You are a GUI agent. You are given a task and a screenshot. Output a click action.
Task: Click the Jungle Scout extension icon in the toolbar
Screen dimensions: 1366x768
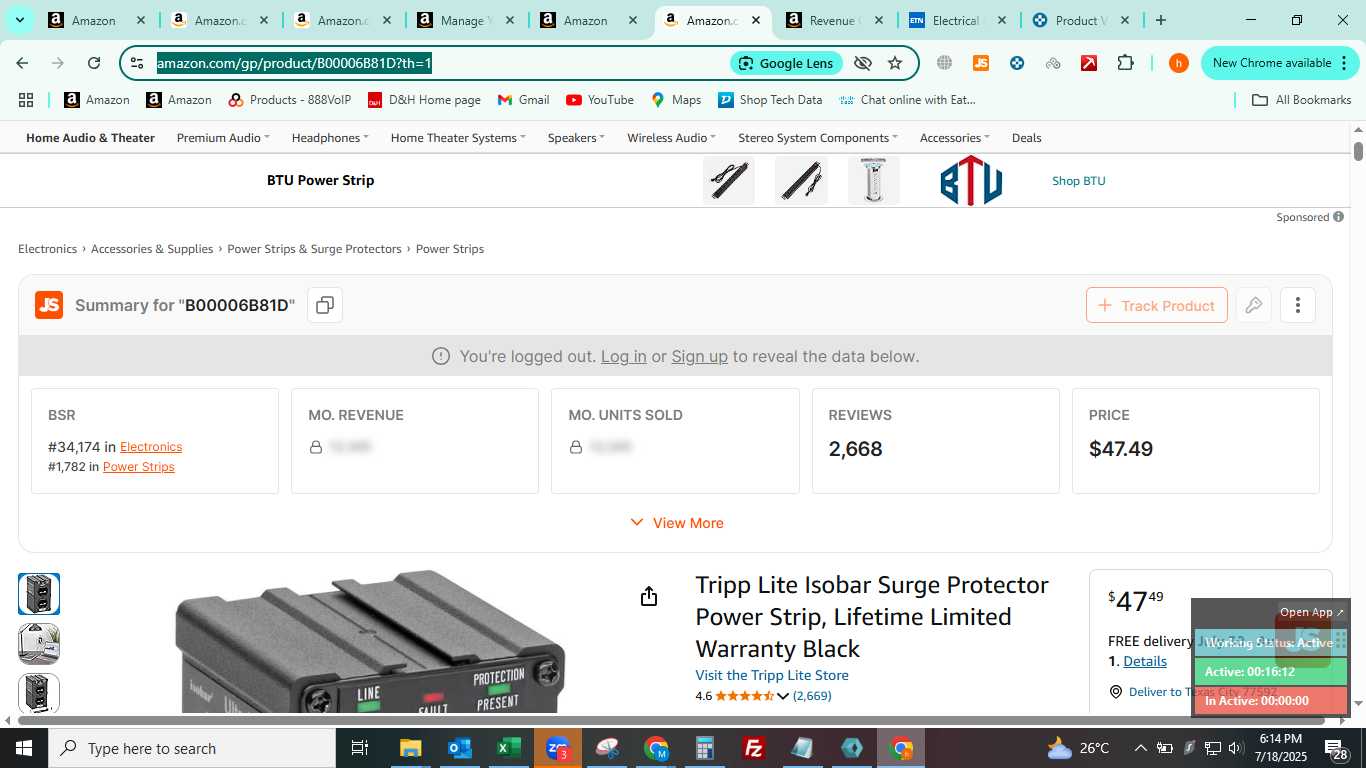[980, 63]
